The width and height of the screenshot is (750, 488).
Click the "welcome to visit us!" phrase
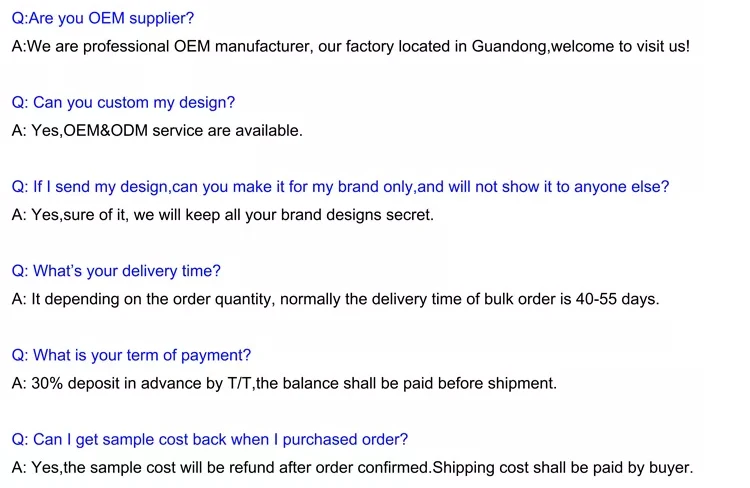(621, 46)
